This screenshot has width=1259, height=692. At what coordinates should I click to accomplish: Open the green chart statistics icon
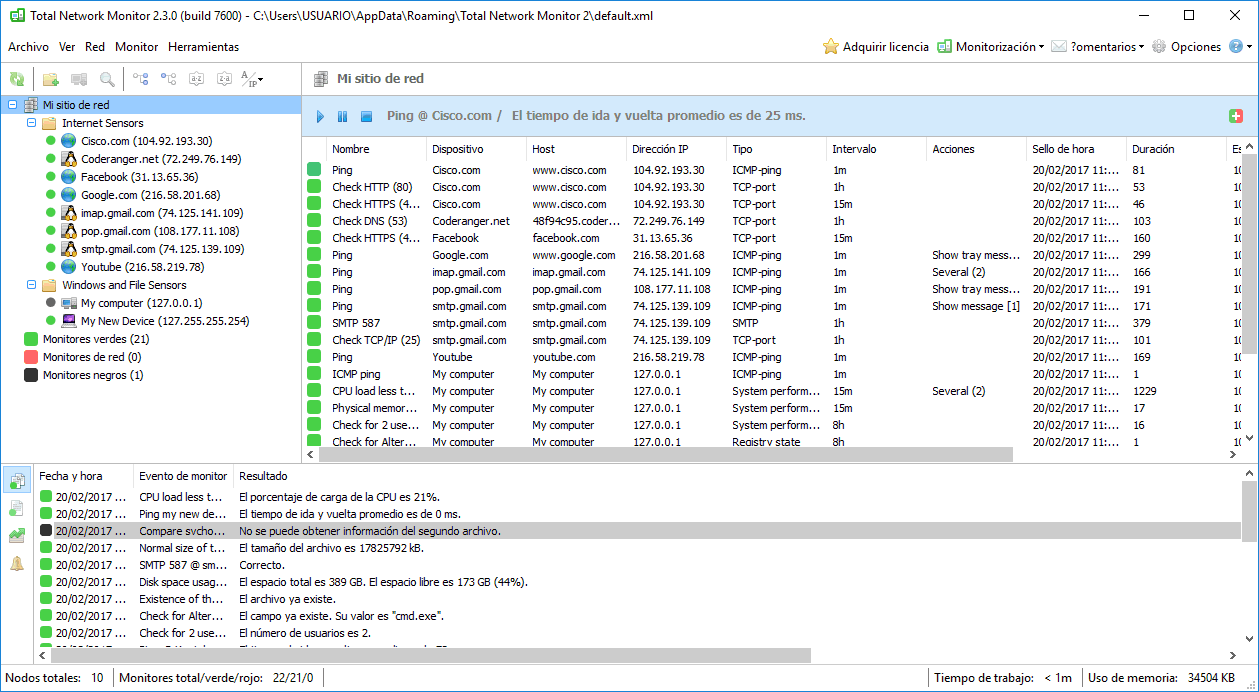pos(17,536)
